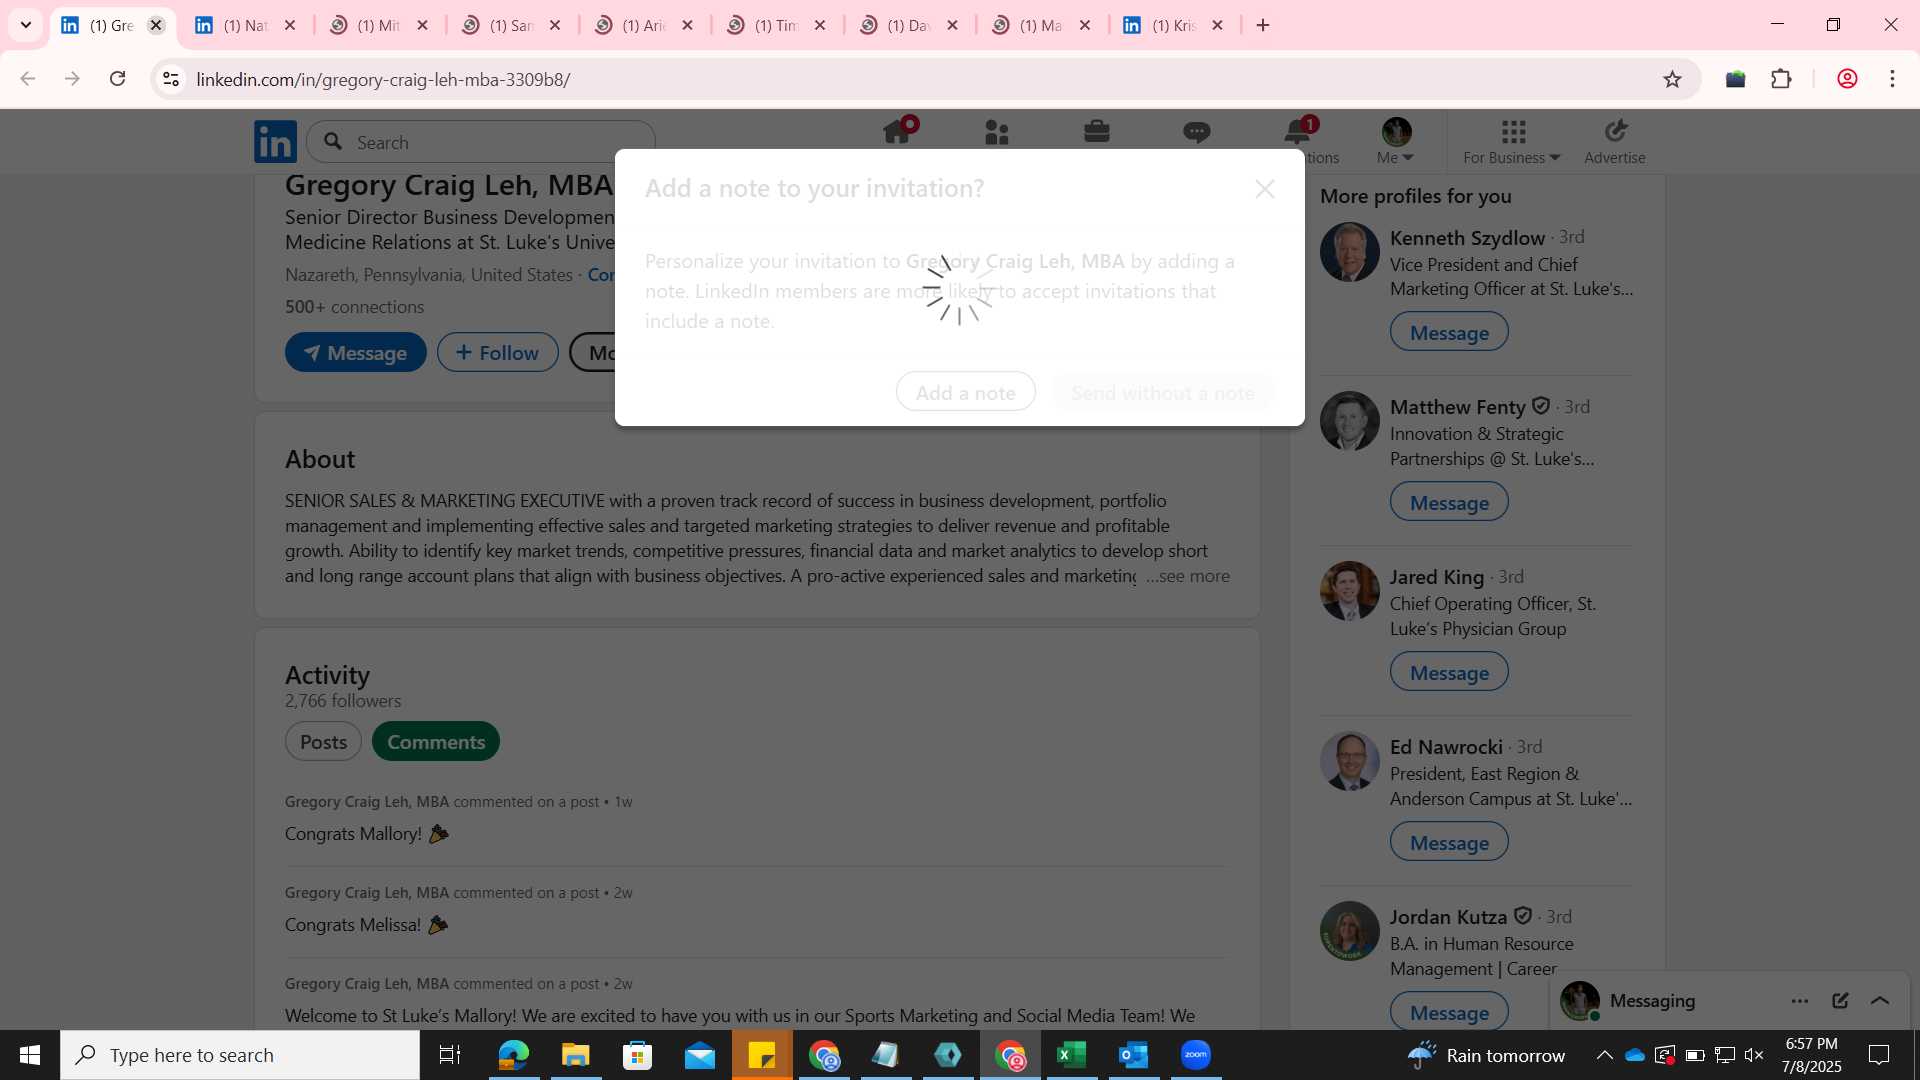Message Matthew Fenty
This screenshot has height=1080, width=1920.
(1449, 502)
